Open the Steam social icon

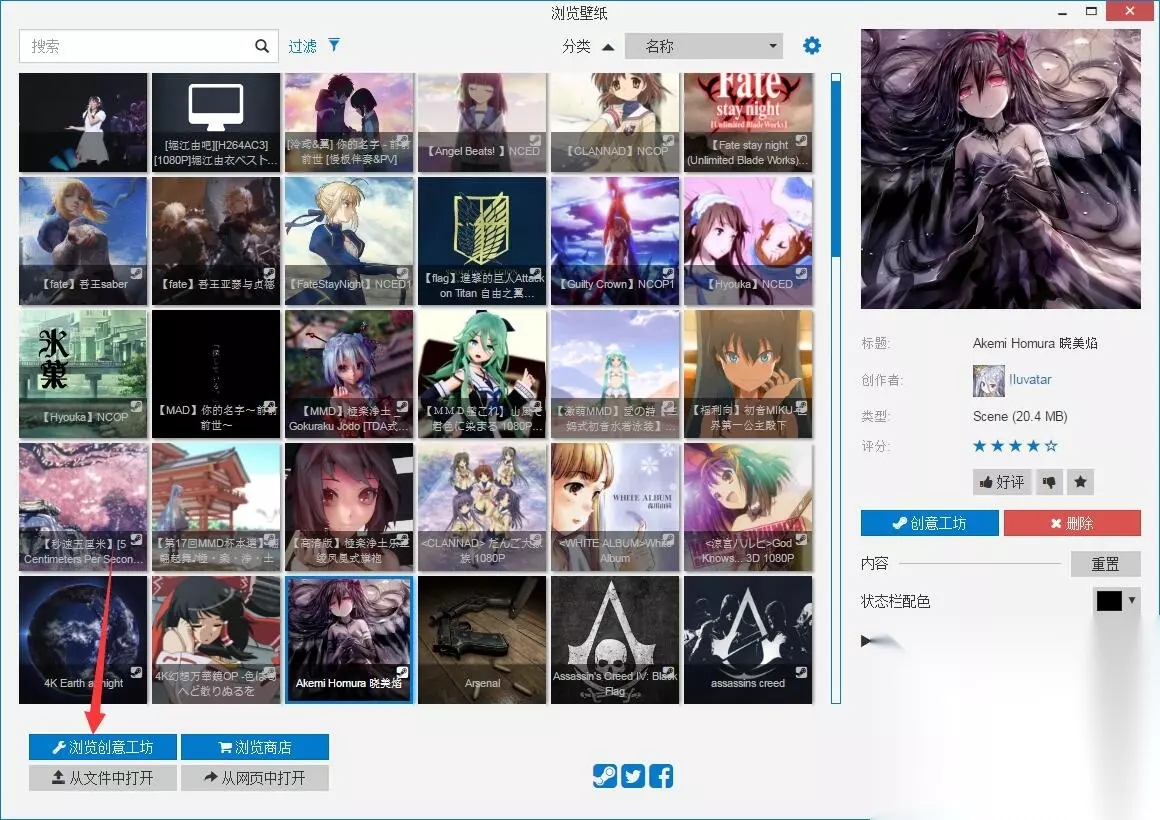point(604,776)
